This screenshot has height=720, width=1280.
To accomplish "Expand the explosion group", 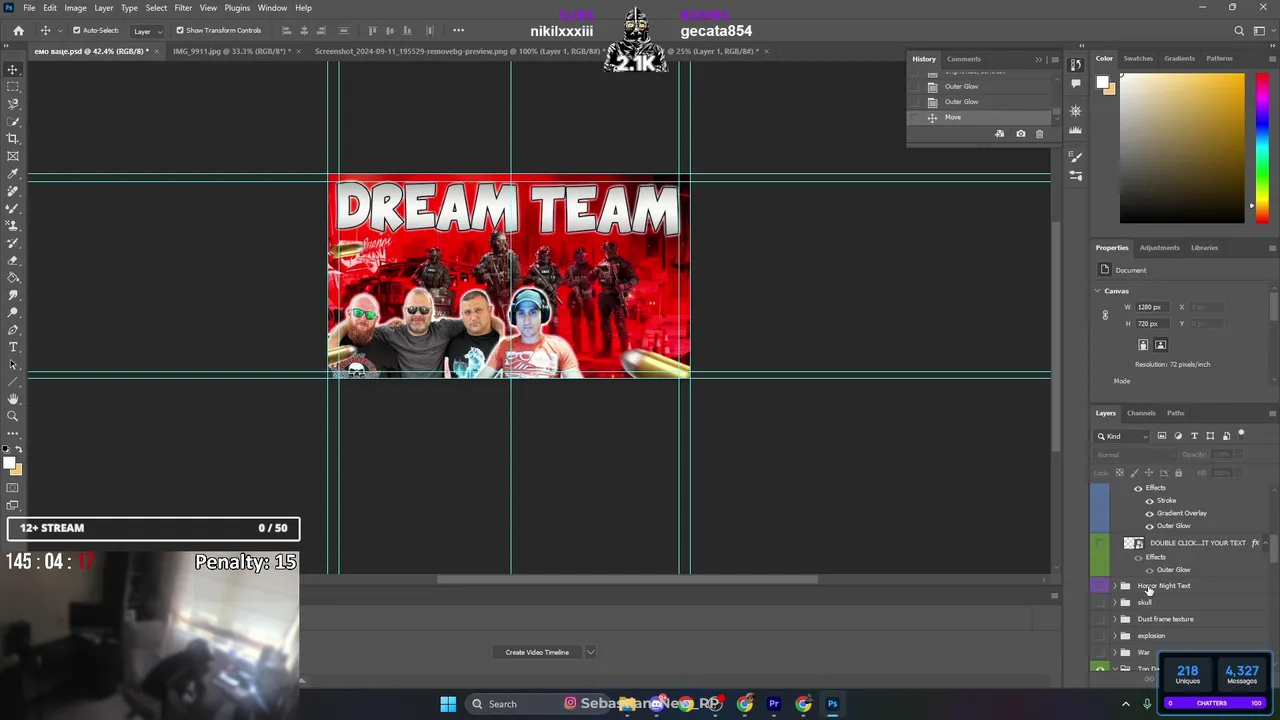I will [1115, 636].
